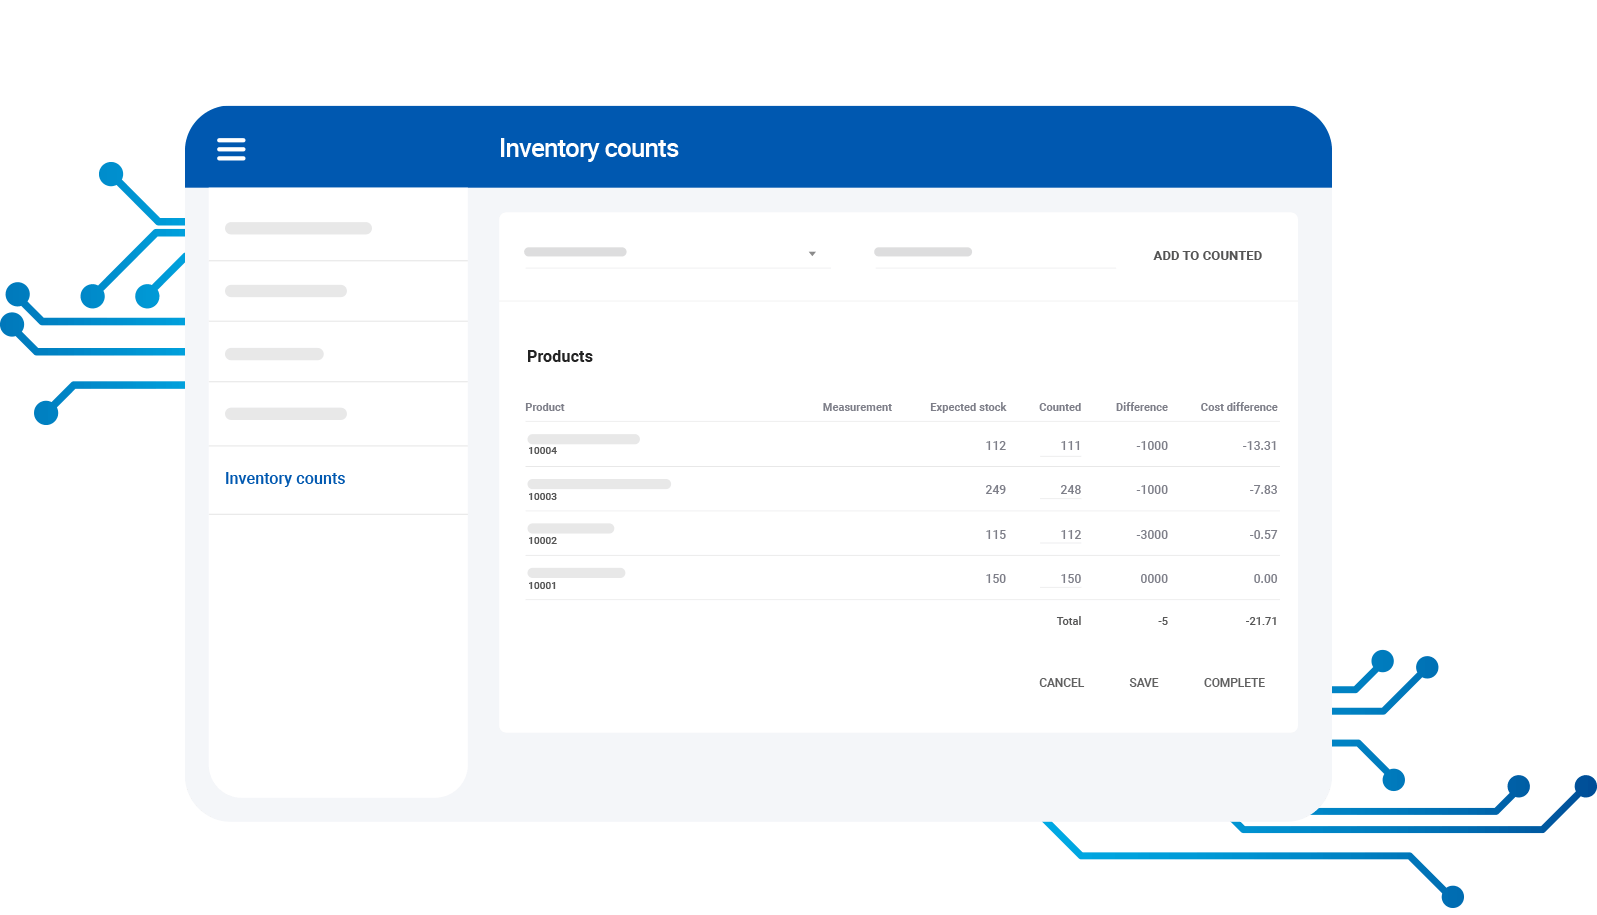Click the Product column header
1597x915 pixels.
coord(545,407)
